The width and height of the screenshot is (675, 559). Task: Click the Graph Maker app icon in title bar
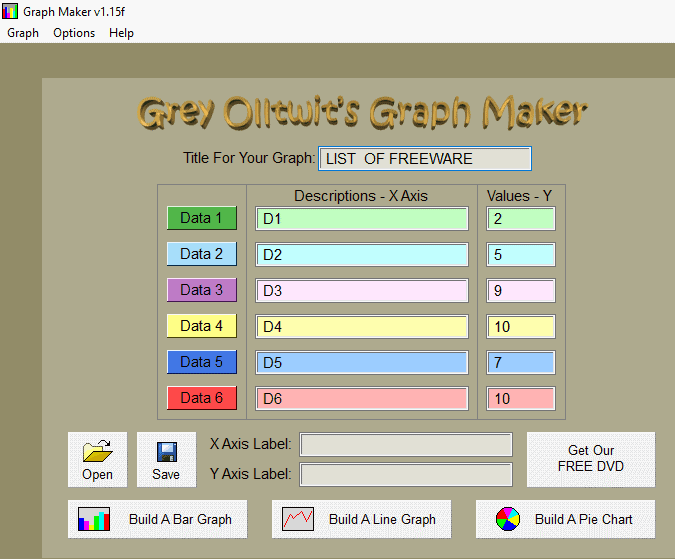[x=10, y=11]
